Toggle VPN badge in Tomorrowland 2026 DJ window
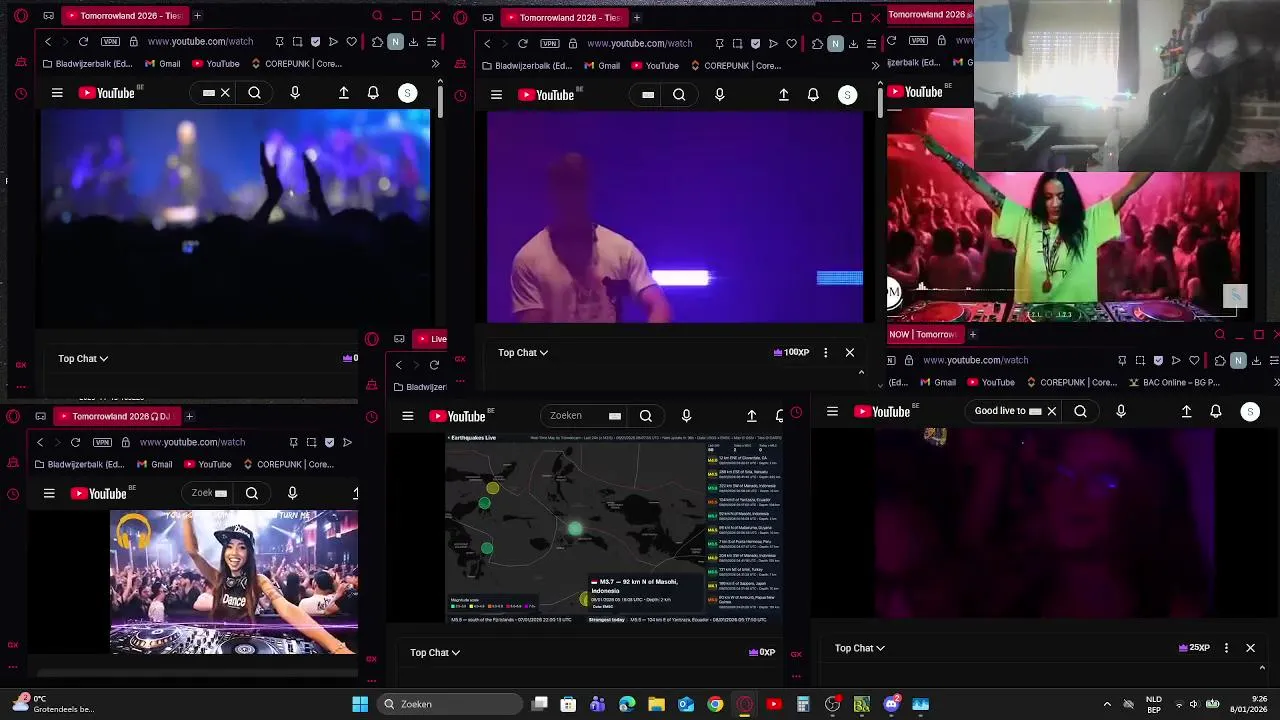Screen dimensions: 1280x720 click(102, 442)
